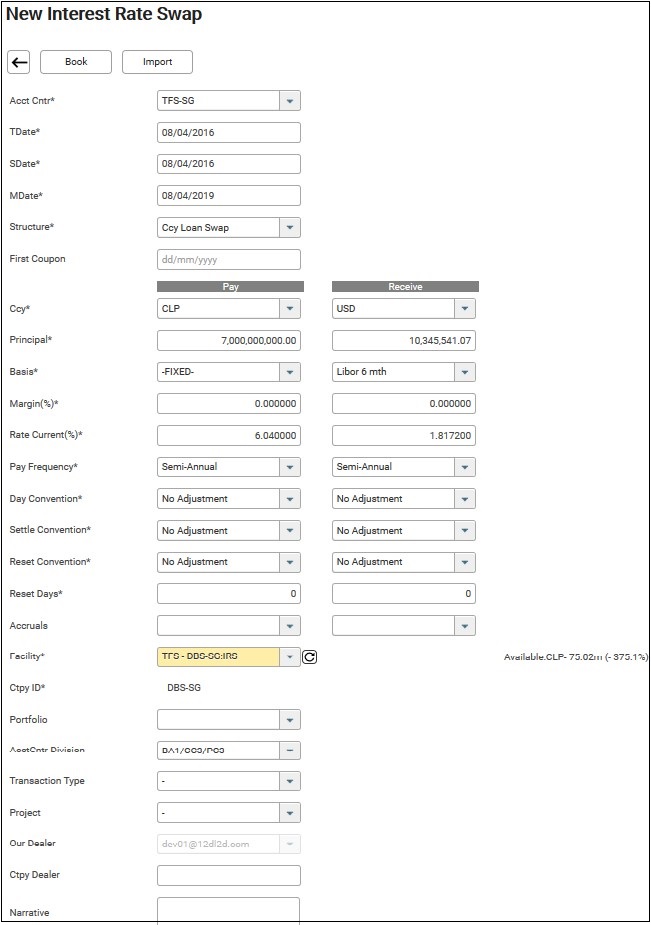Viewport: 651px width, 925px height.
Task: Click the MDate input field
Action: tap(229, 196)
